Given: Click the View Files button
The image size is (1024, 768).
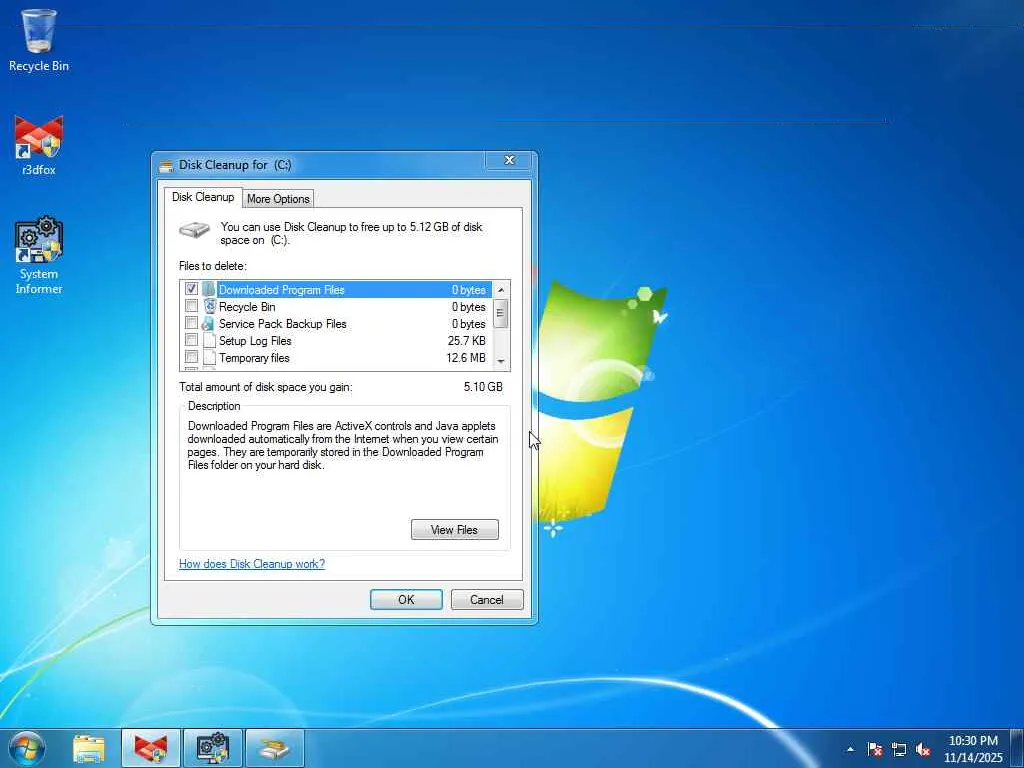Looking at the screenshot, I should pyautogui.click(x=455, y=530).
